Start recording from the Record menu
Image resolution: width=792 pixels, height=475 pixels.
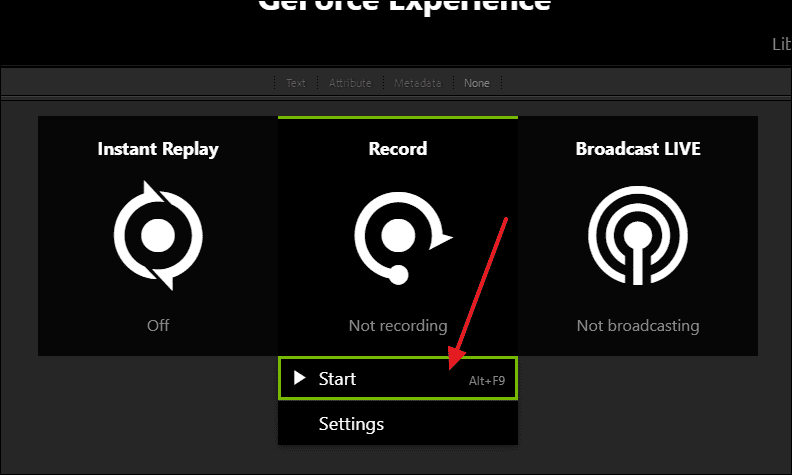[398, 378]
